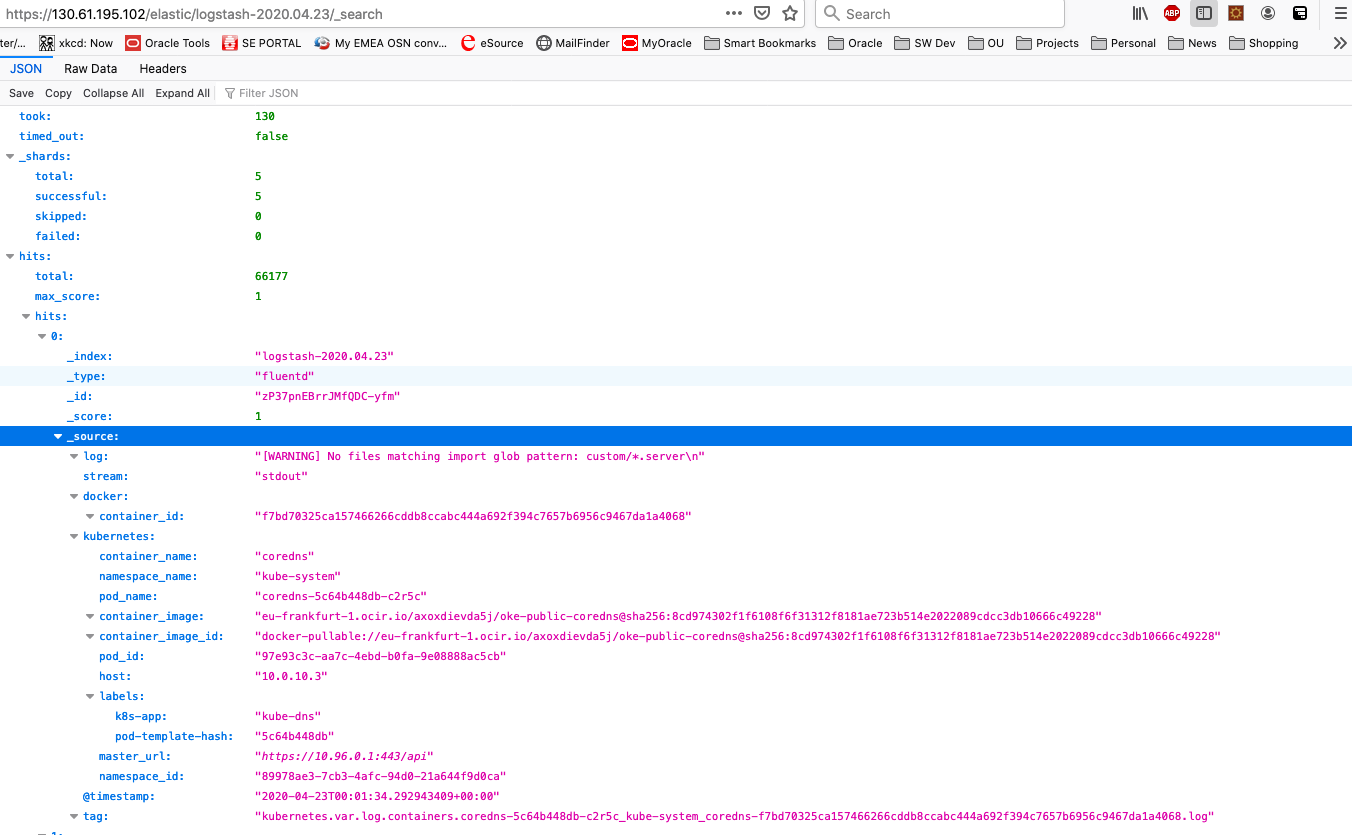
Task: Switch to Raw Data tab
Action: (90, 69)
